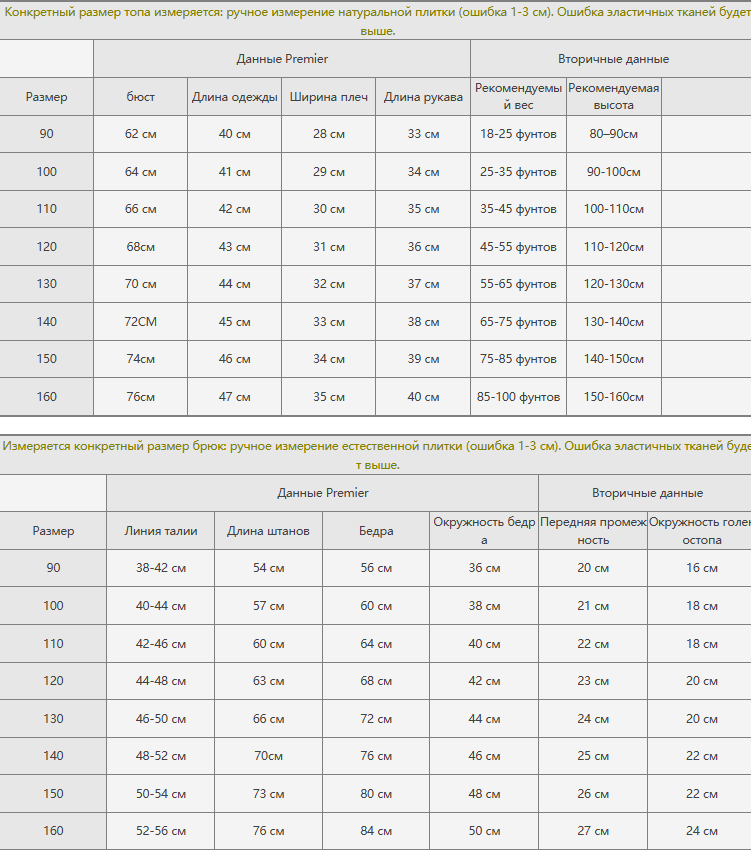
Task: Click the '85-100 фунтов' weight cell
Action: click(518, 397)
